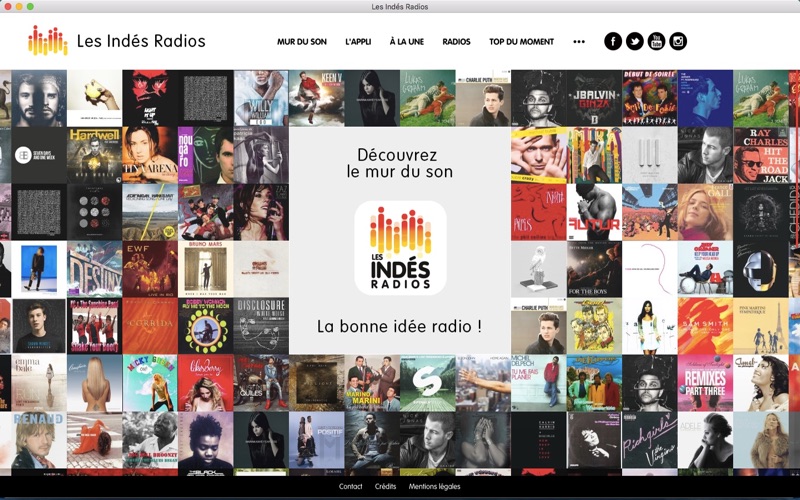800x500 pixels.
Task: Select the Début de Soirée album cover
Action: [x=650, y=98]
